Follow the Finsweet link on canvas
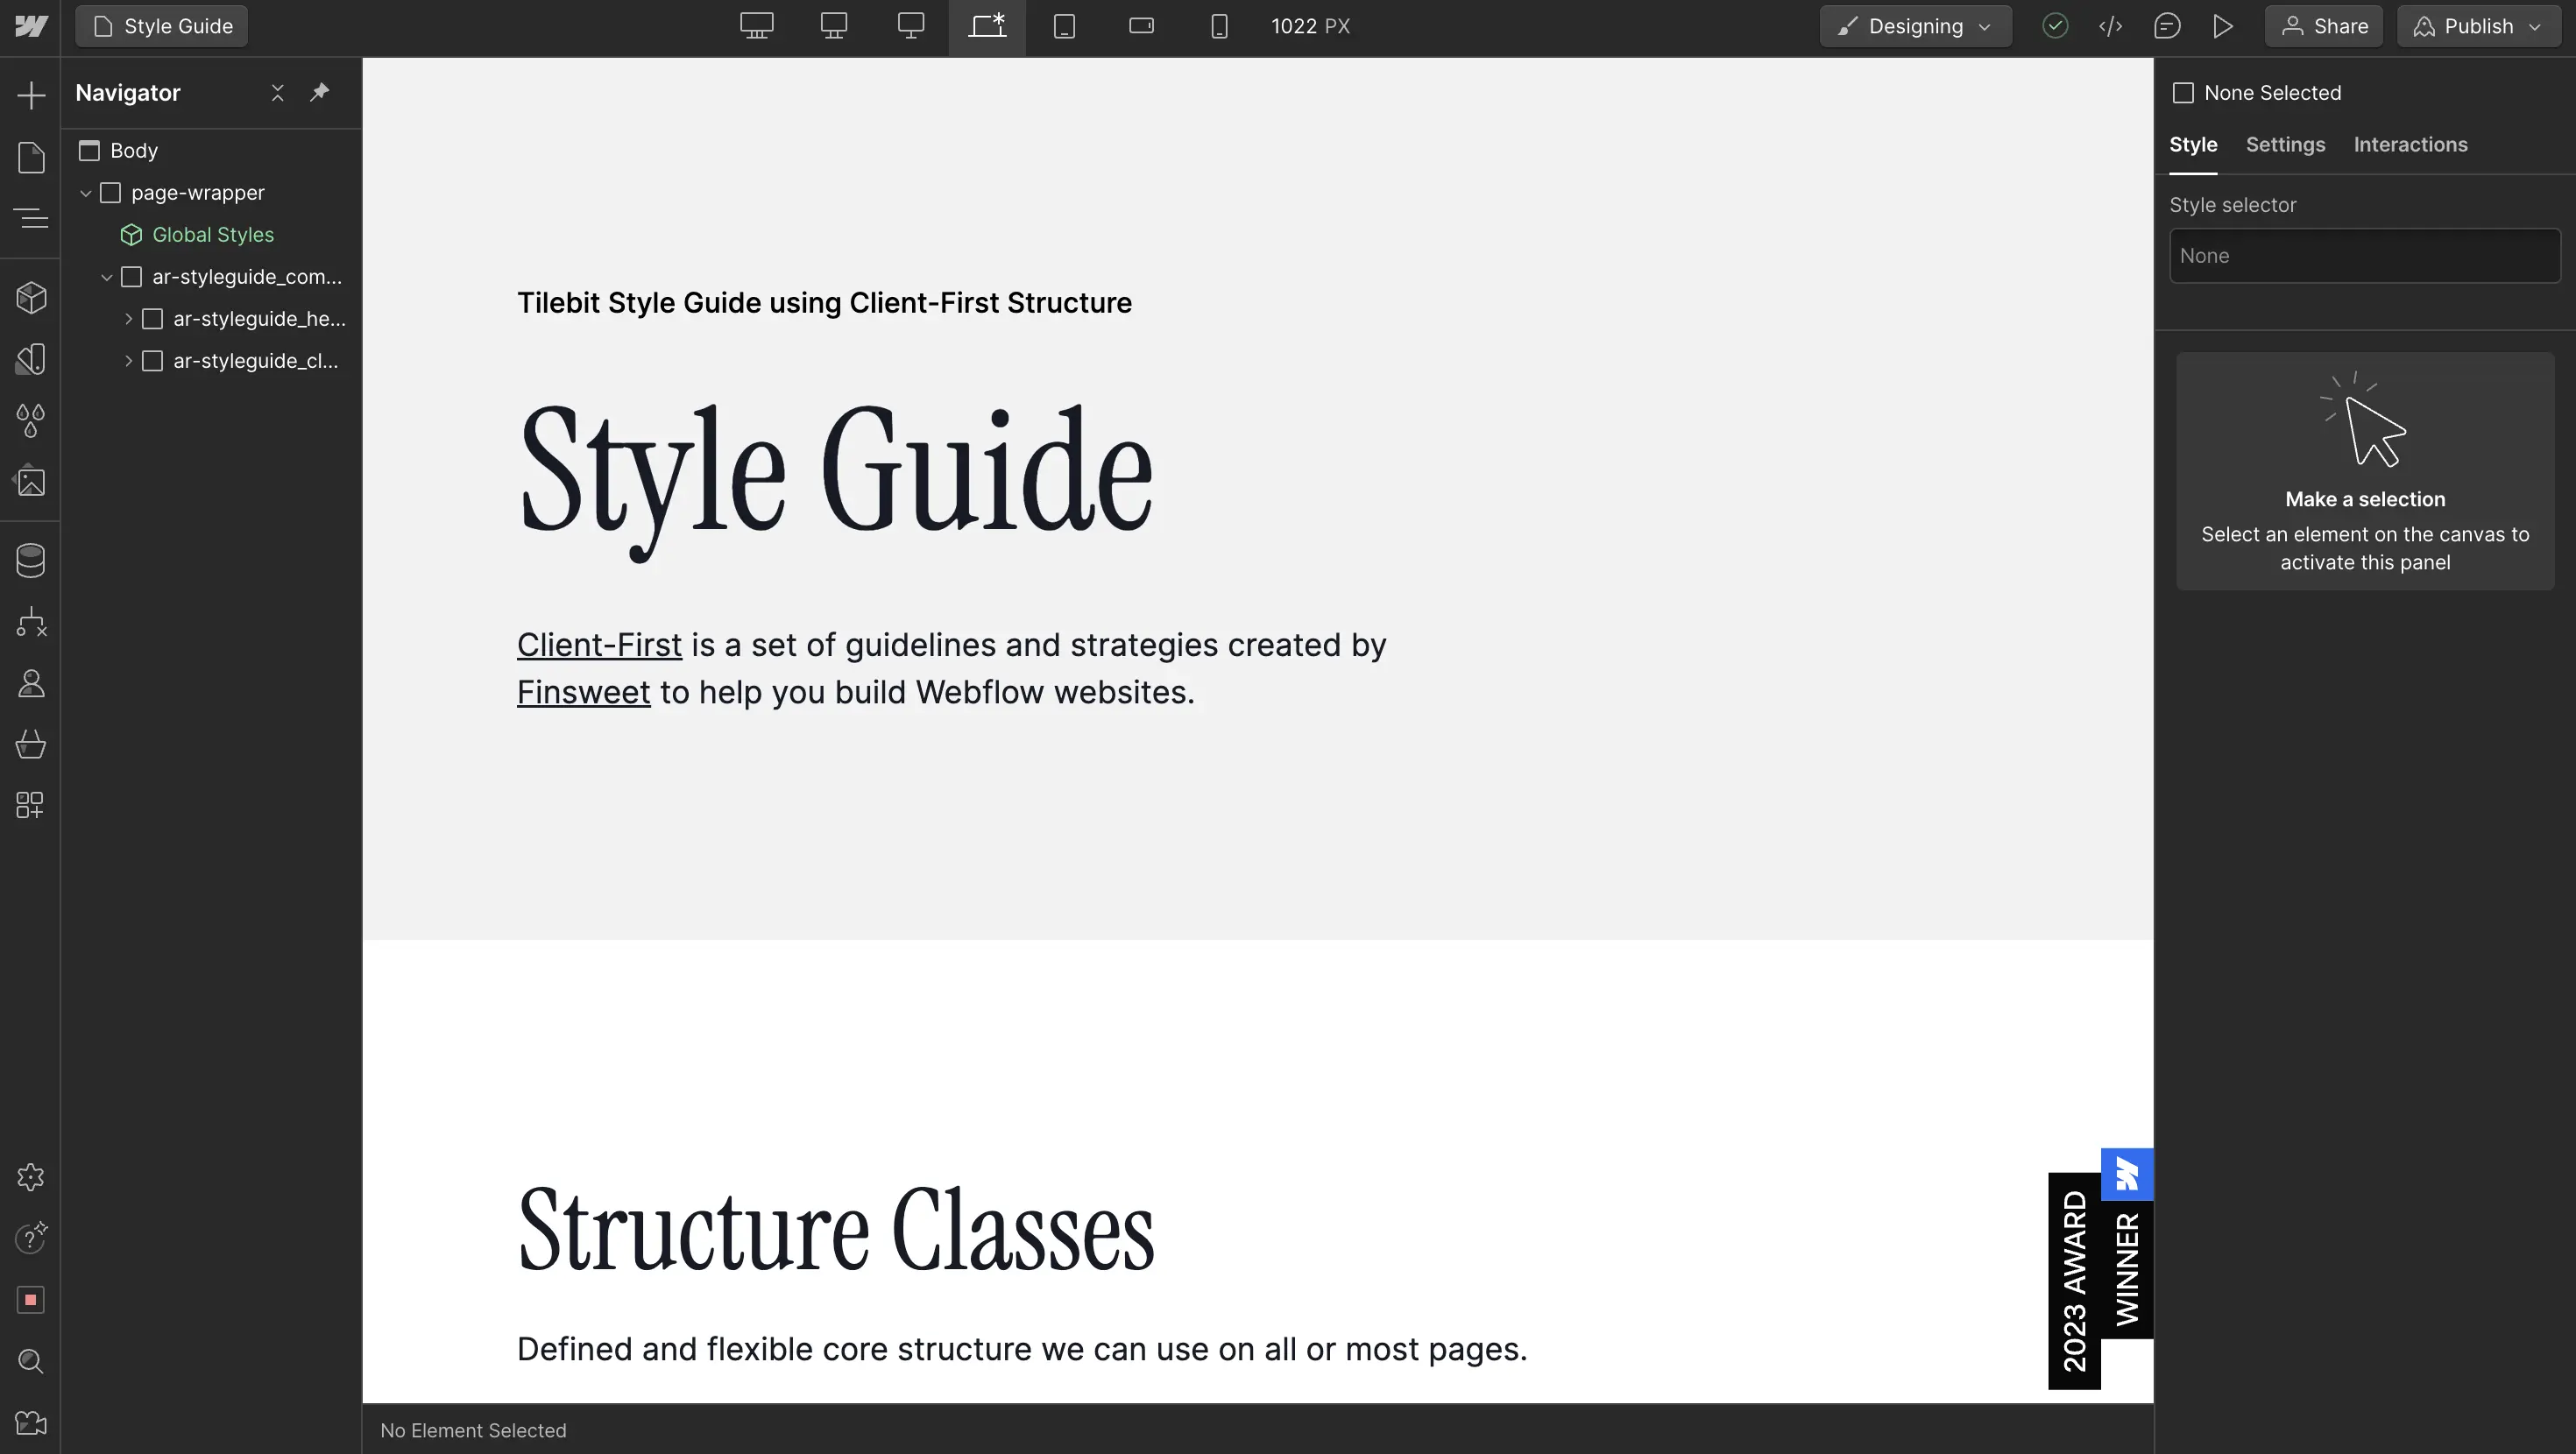This screenshot has height=1454, width=2576. [583, 692]
